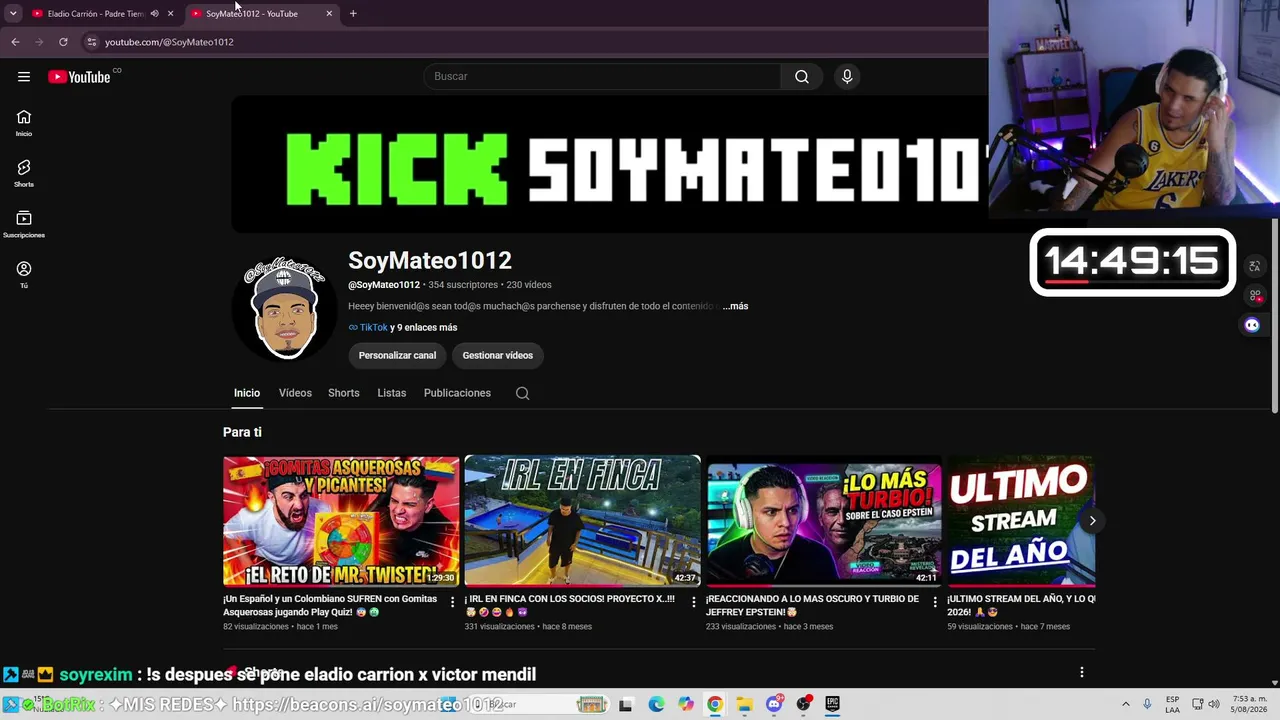Open the Tú section in sidebar
The image size is (1280, 720).
pos(24,275)
